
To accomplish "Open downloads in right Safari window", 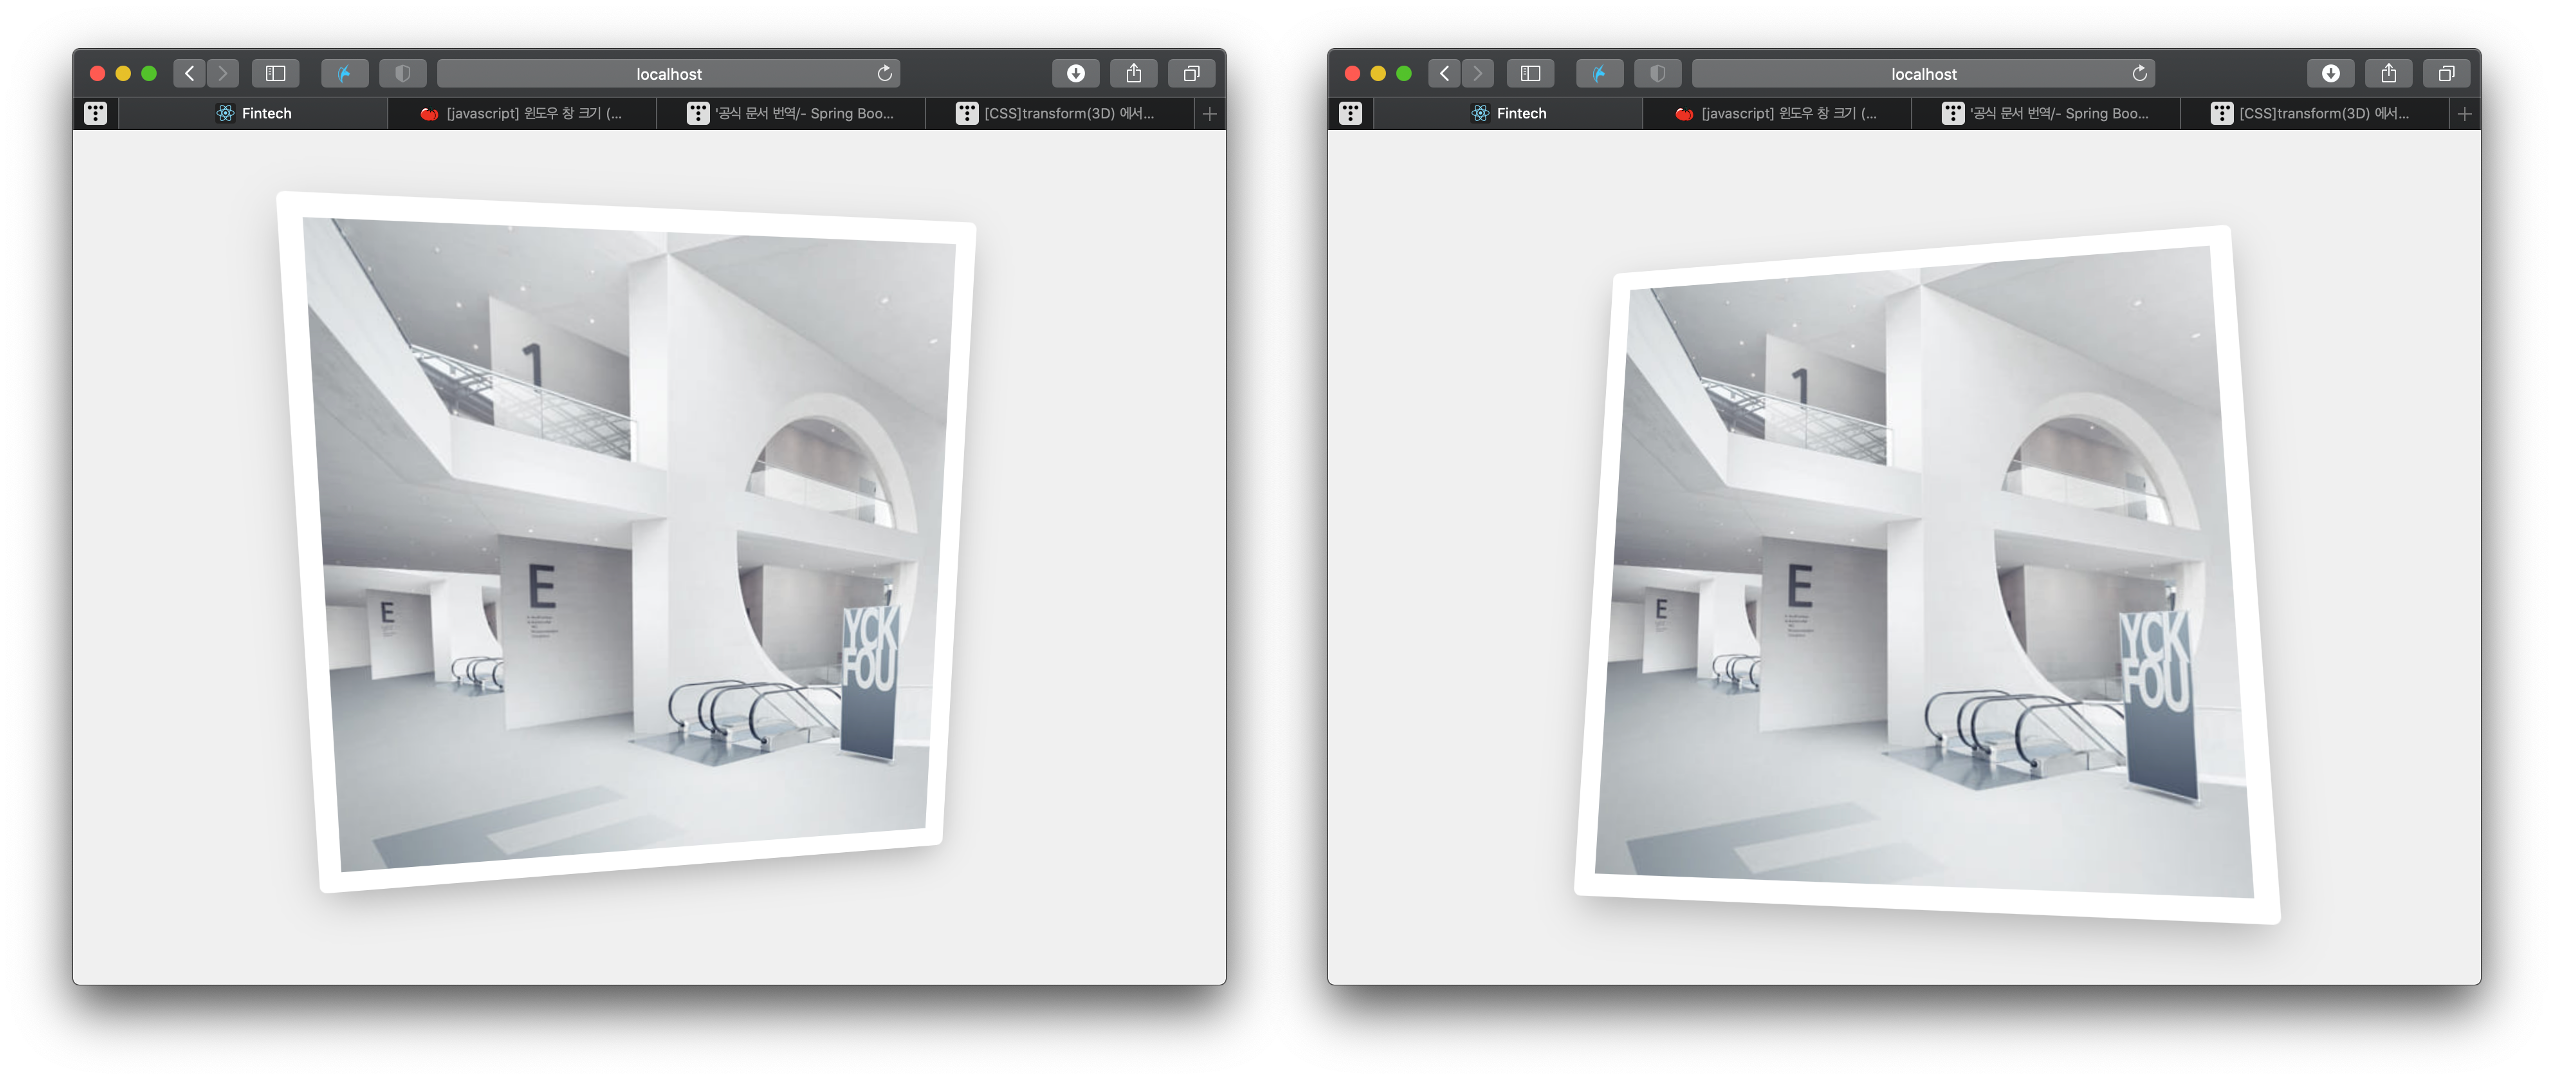I will (2330, 73).
